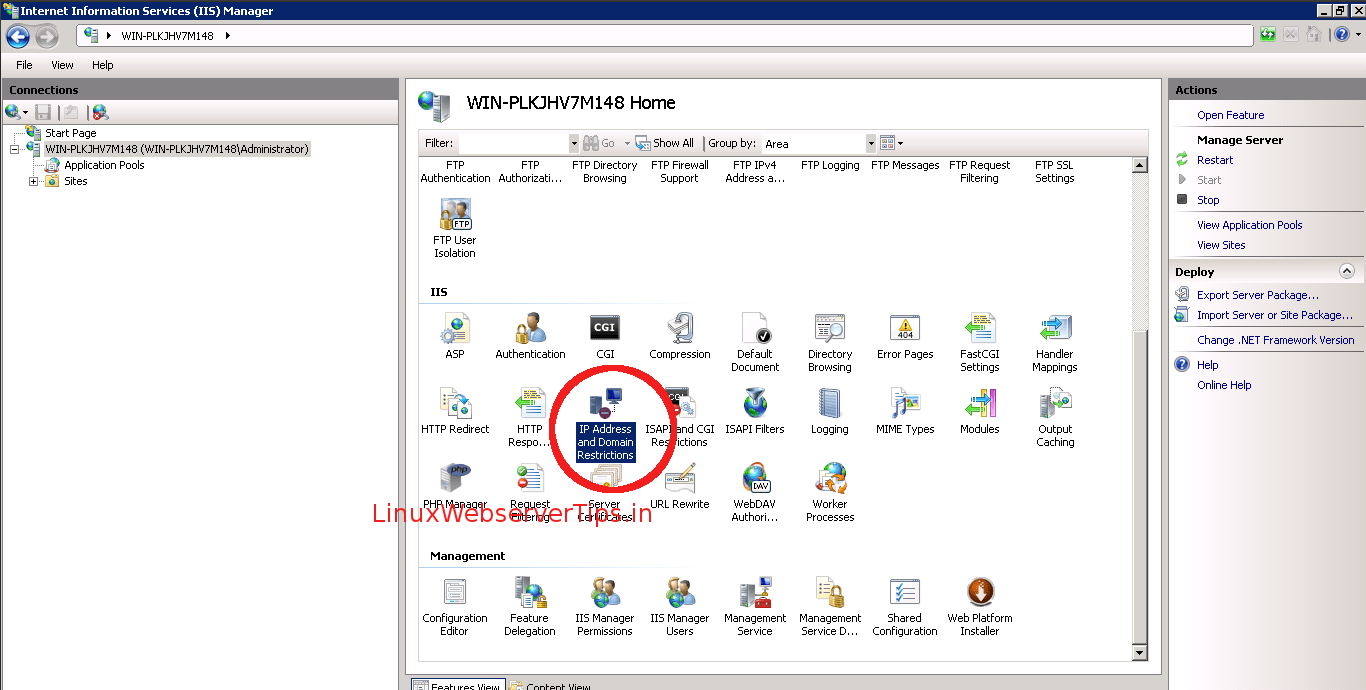Click the Back navigation button
The image size is (1366, 690).
(17, 37)
